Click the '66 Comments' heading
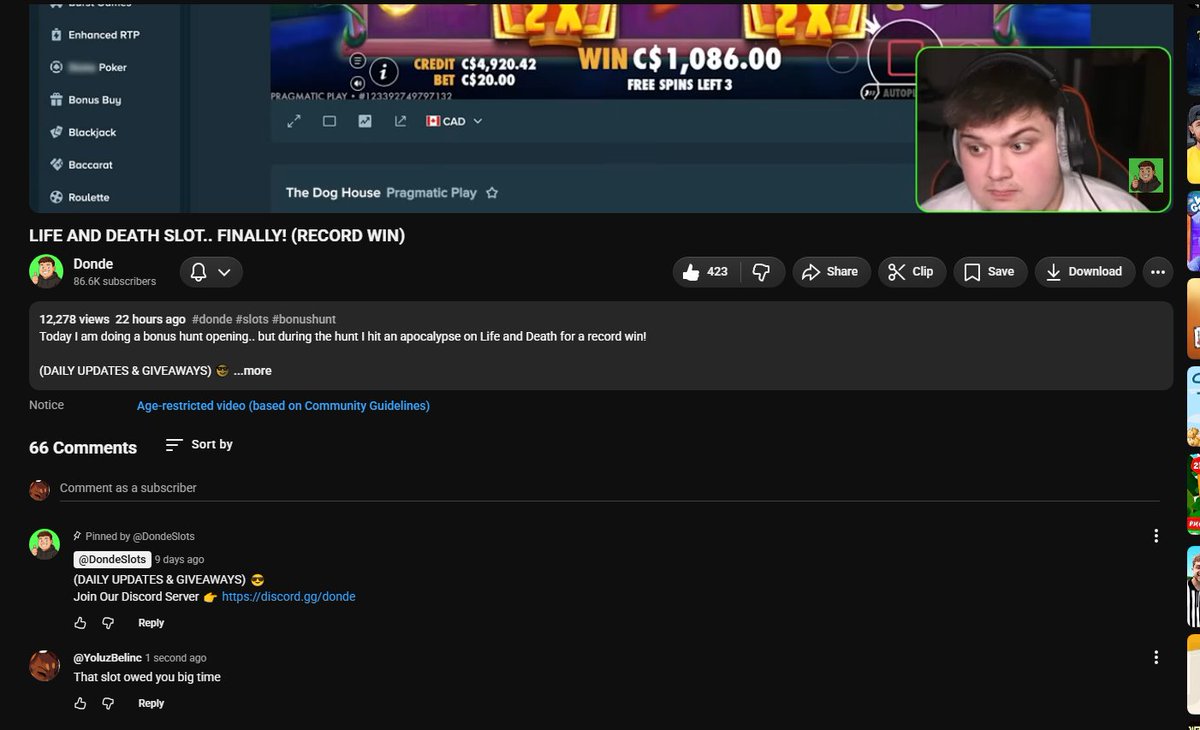 [x=83, y=448]
